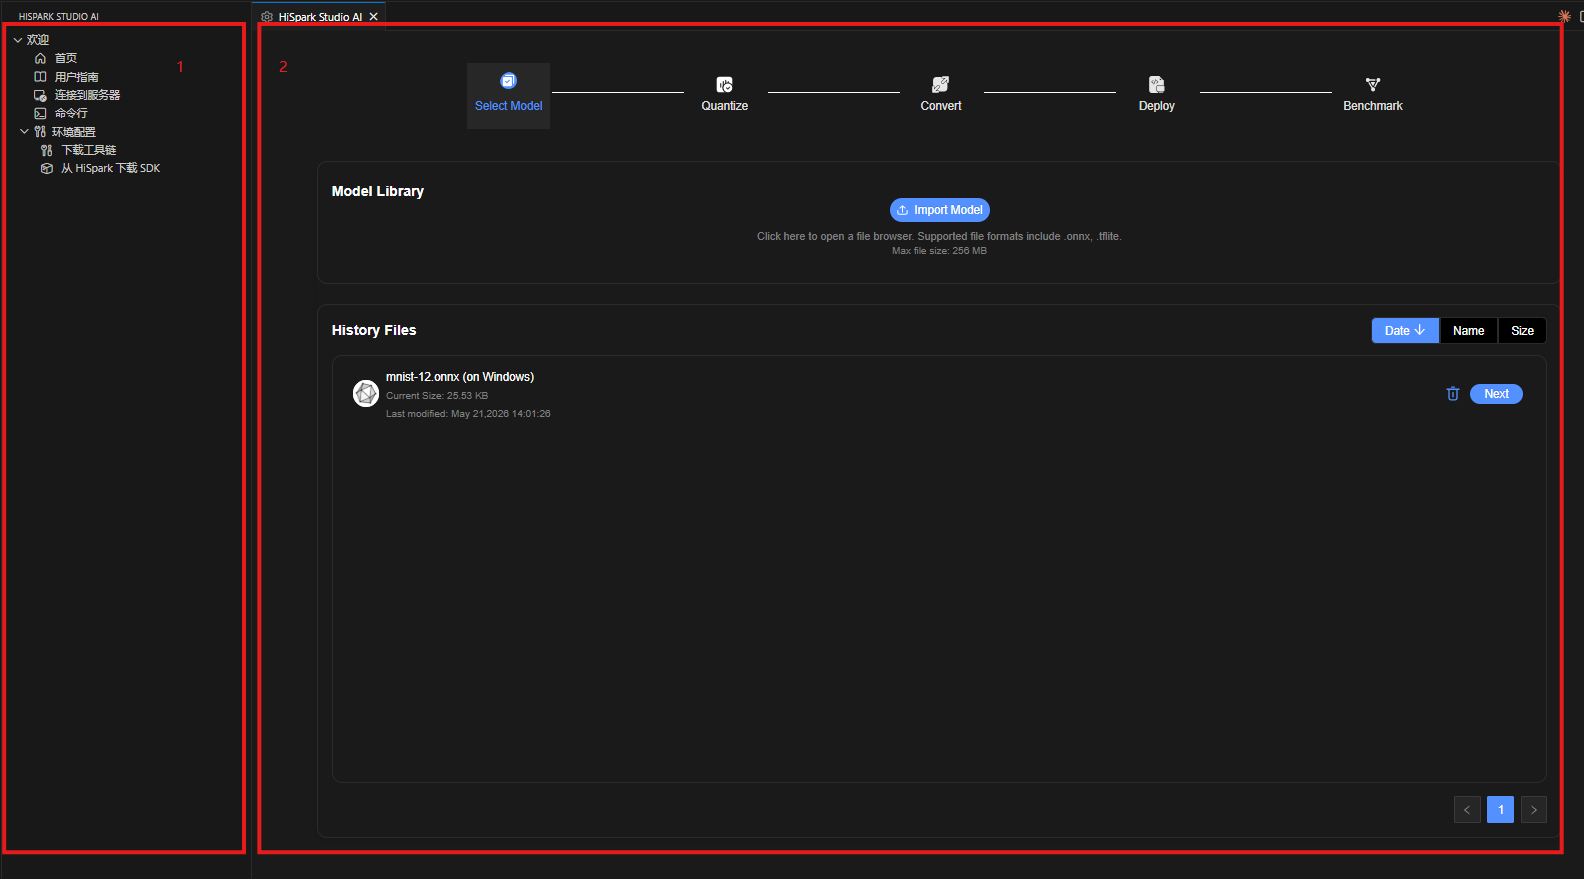Image resolution: width=1584 pixels, height=879 pixels.
Task: Go to the previous page of history files
Action: coord(1467,810)
